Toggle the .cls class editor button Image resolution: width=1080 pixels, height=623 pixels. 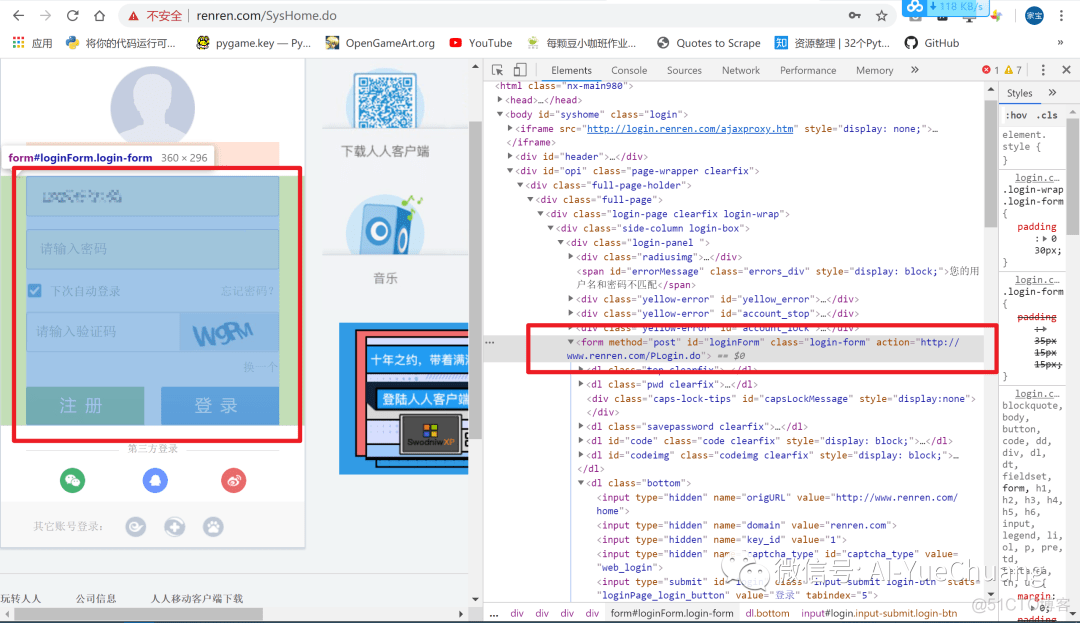coord(1047,115)
